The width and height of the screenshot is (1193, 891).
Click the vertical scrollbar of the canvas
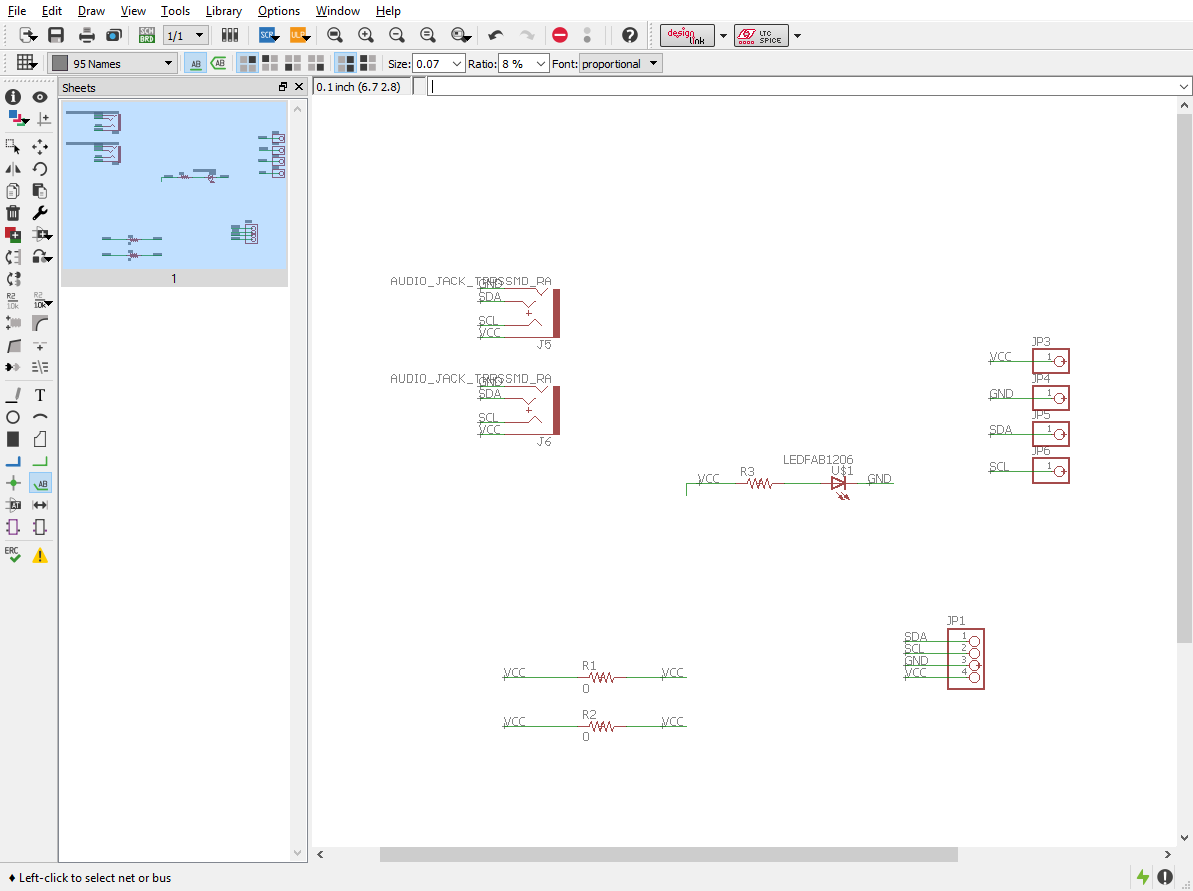1185,377
